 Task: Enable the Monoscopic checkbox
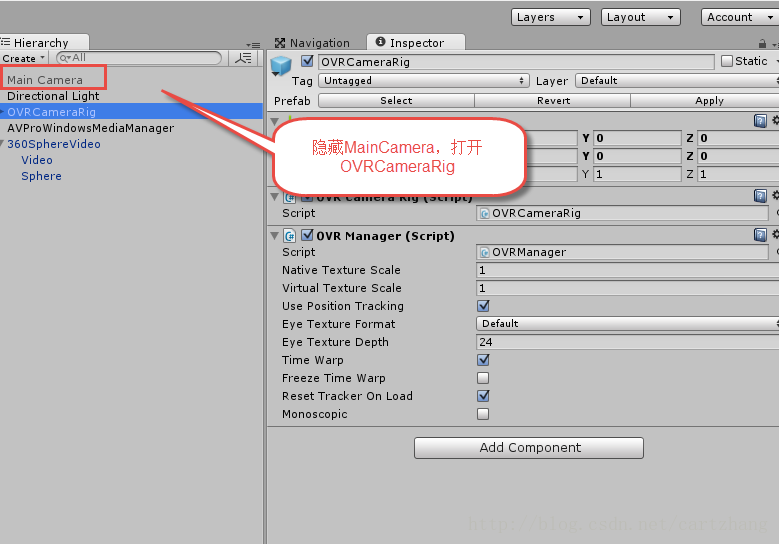click(483, 414)
